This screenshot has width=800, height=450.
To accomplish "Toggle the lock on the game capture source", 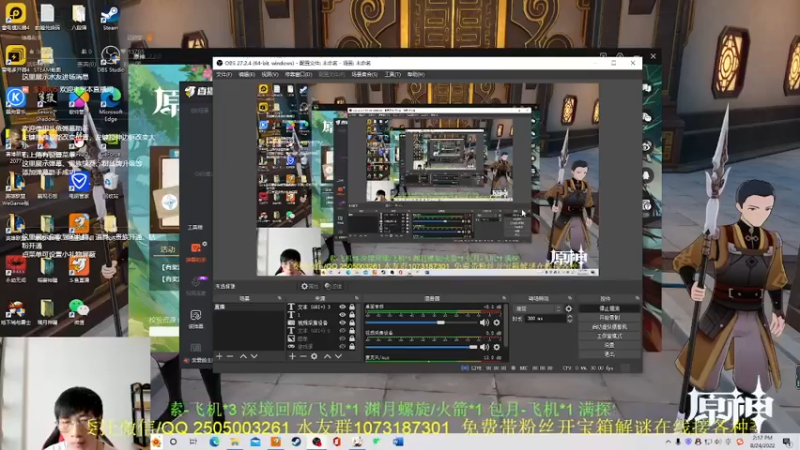I will (352, 346).
